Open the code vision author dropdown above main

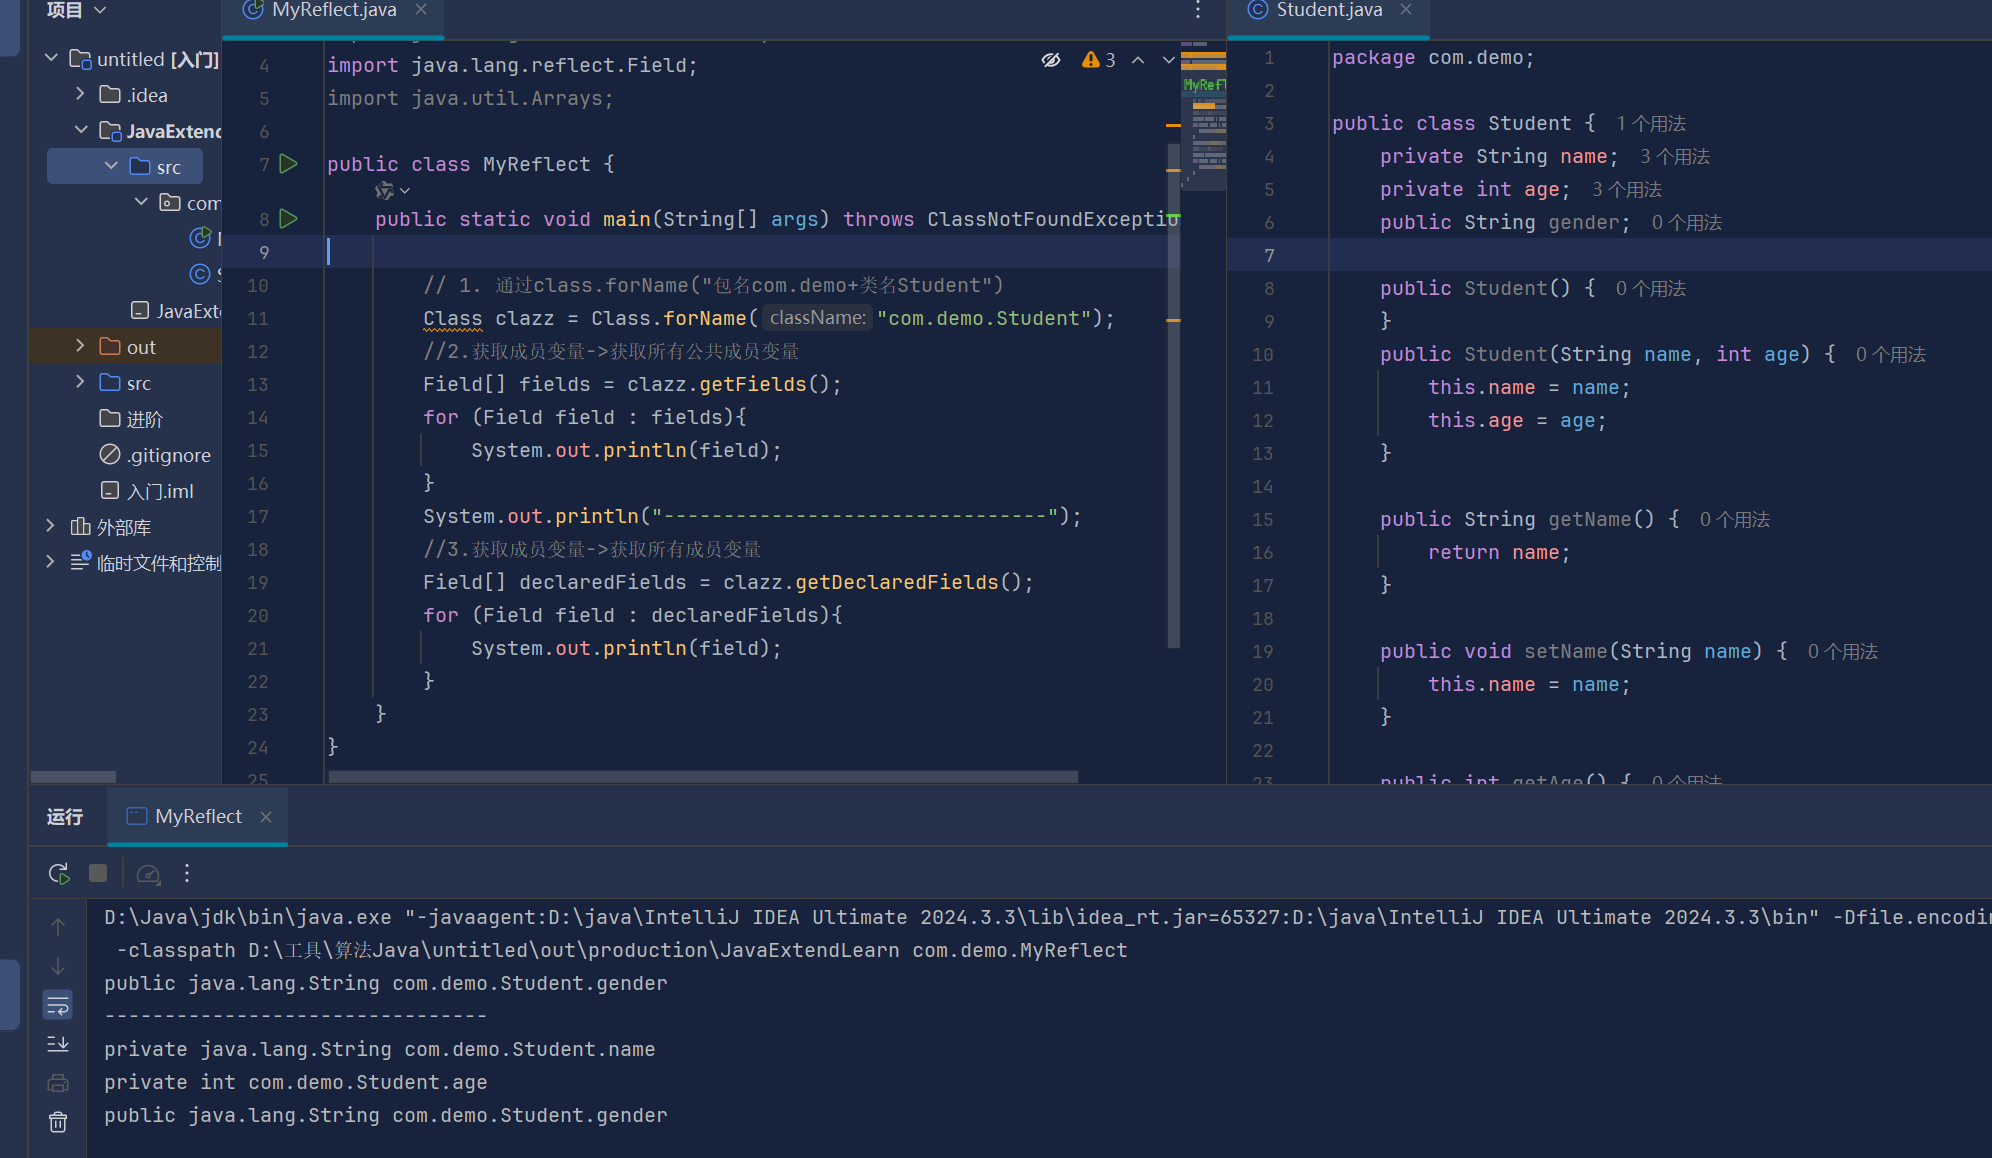(x=392, y=190)
